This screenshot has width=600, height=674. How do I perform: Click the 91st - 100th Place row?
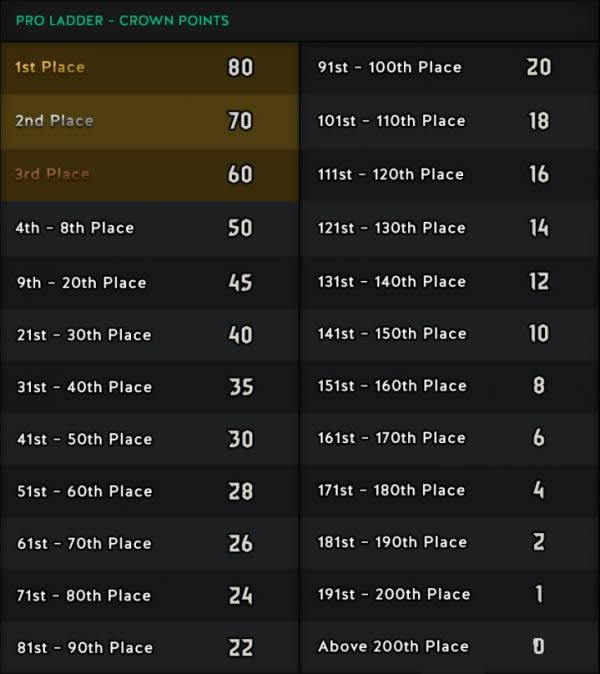450,67
